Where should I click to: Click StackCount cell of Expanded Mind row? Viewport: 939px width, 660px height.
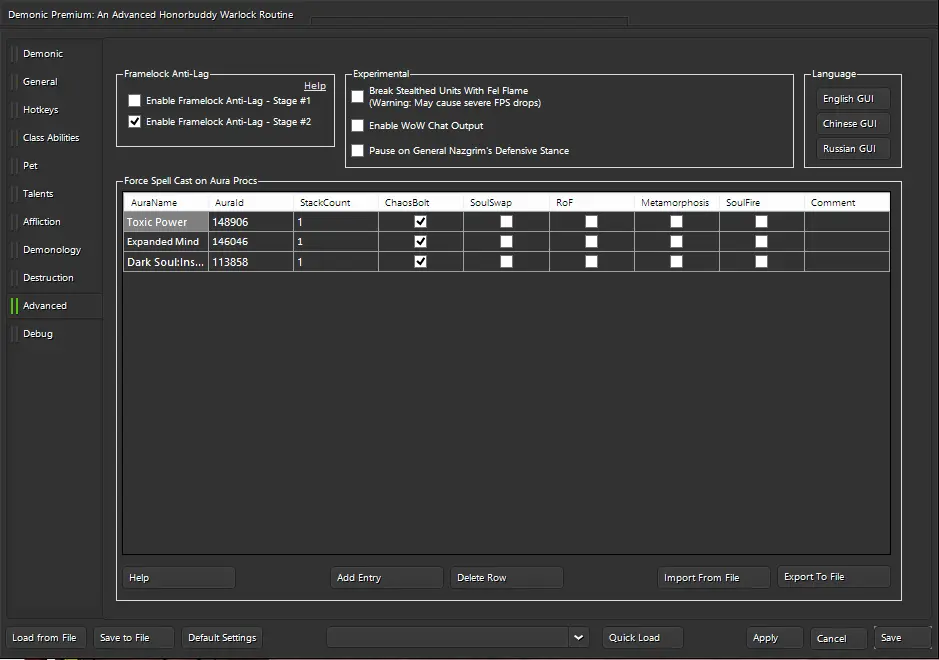tap(336, 241)
